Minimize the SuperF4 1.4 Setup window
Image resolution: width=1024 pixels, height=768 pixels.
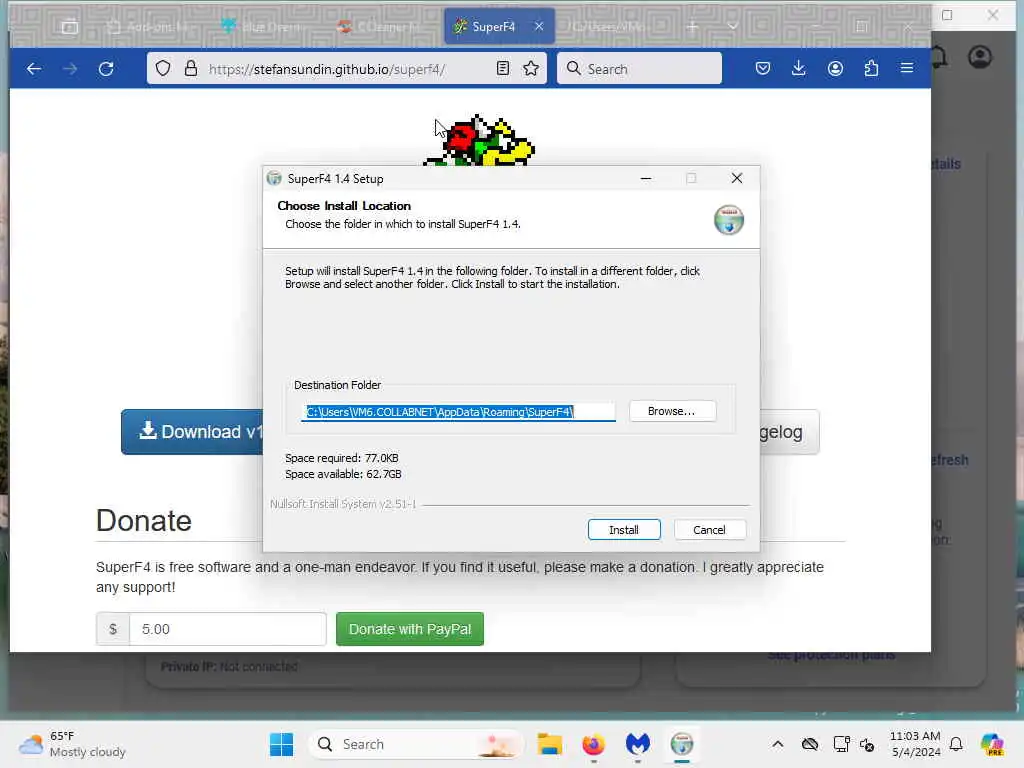point(646,178)
